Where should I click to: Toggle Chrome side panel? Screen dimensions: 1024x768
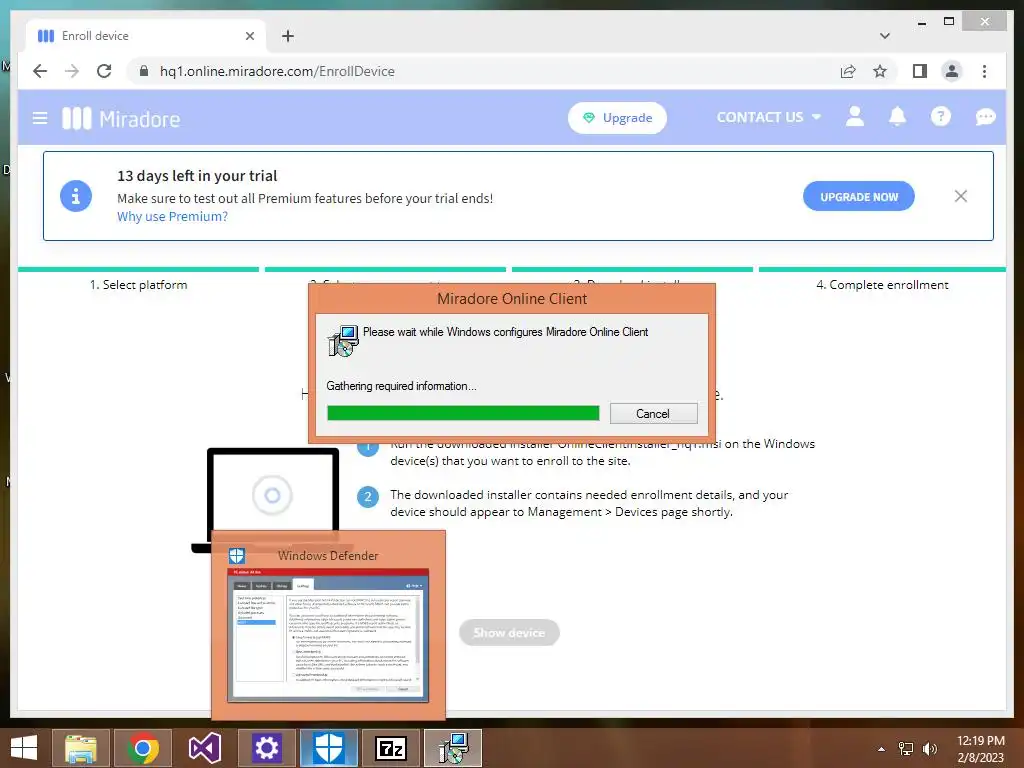pyautogui.click(x=920, y=71)
